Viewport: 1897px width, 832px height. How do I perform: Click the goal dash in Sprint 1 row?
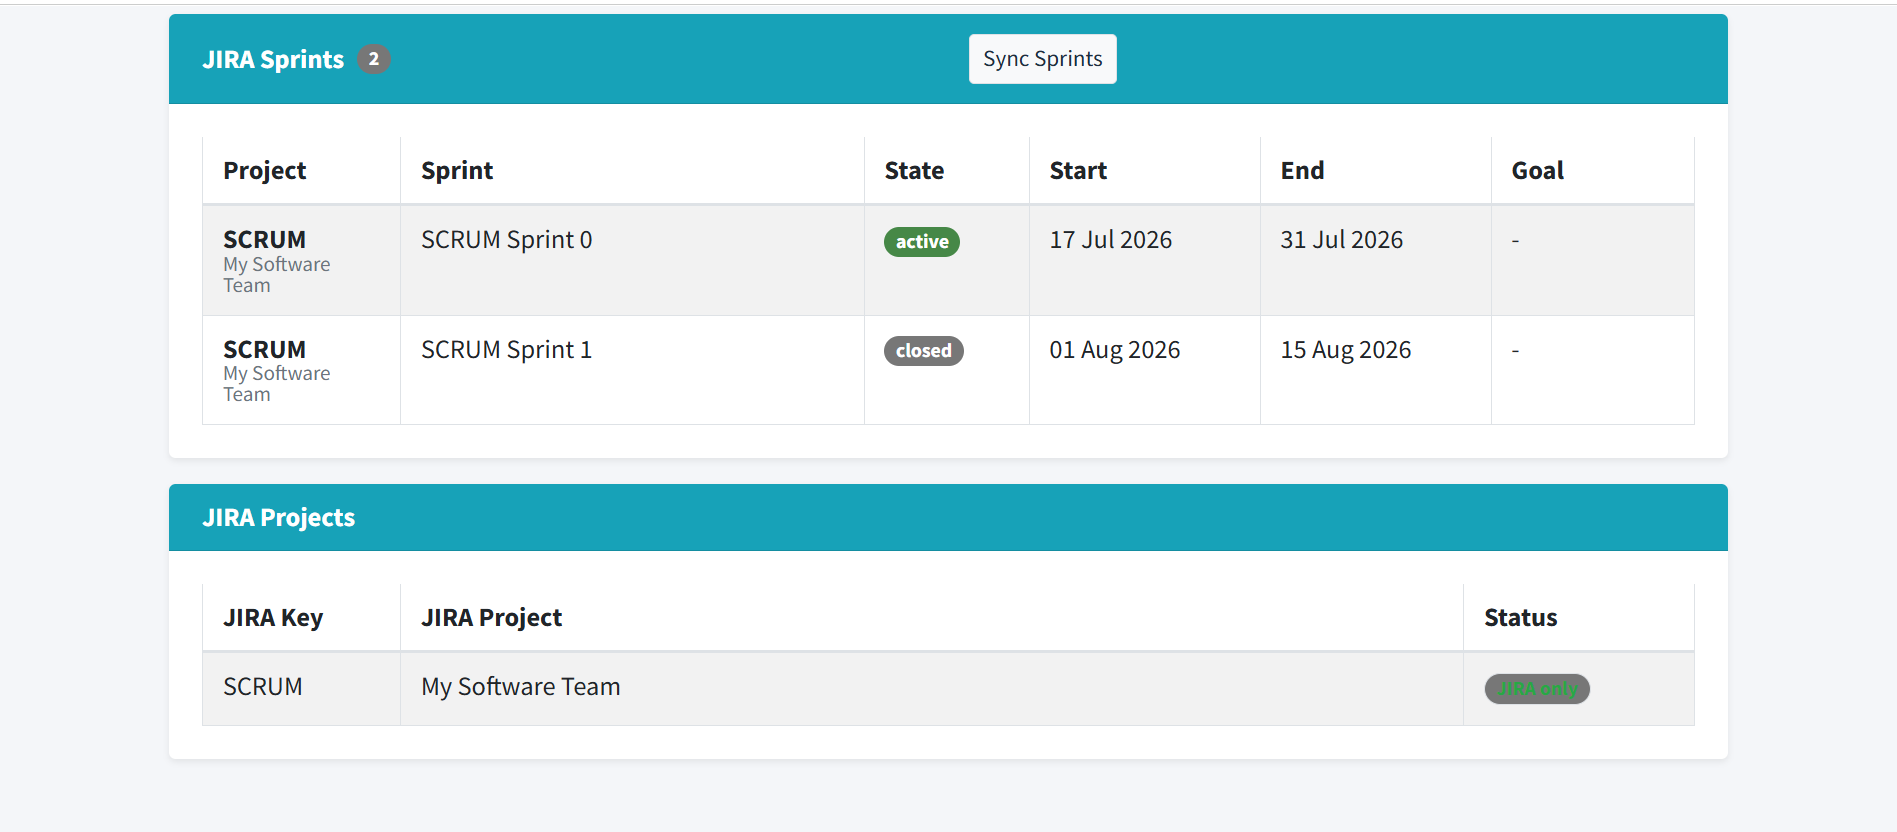pos(1515,351)
